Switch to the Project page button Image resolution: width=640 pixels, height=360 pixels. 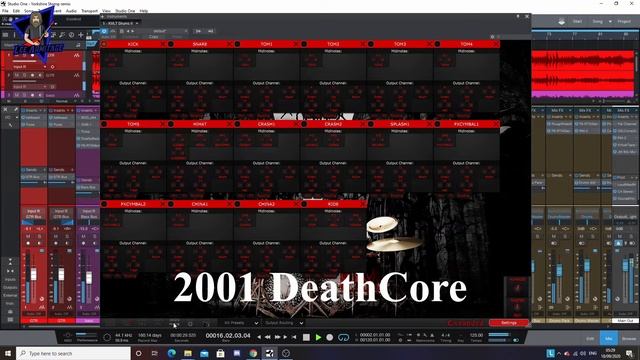[624, 21]
